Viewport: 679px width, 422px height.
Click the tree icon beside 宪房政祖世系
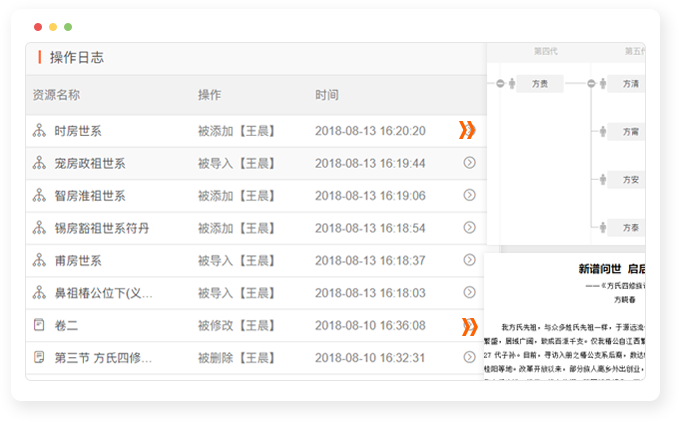39,163
